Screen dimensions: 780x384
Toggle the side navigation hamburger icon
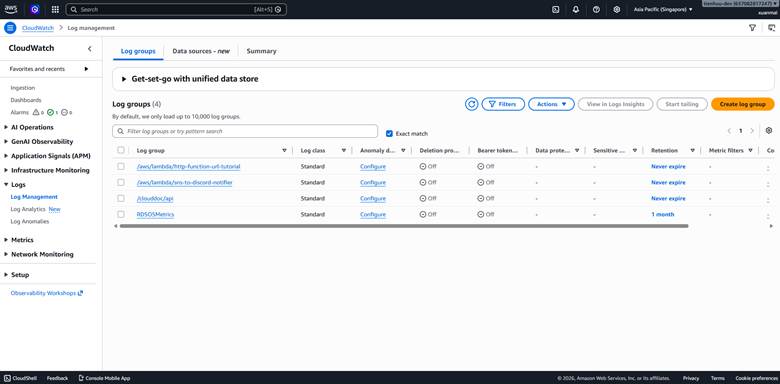click(10, 28)
